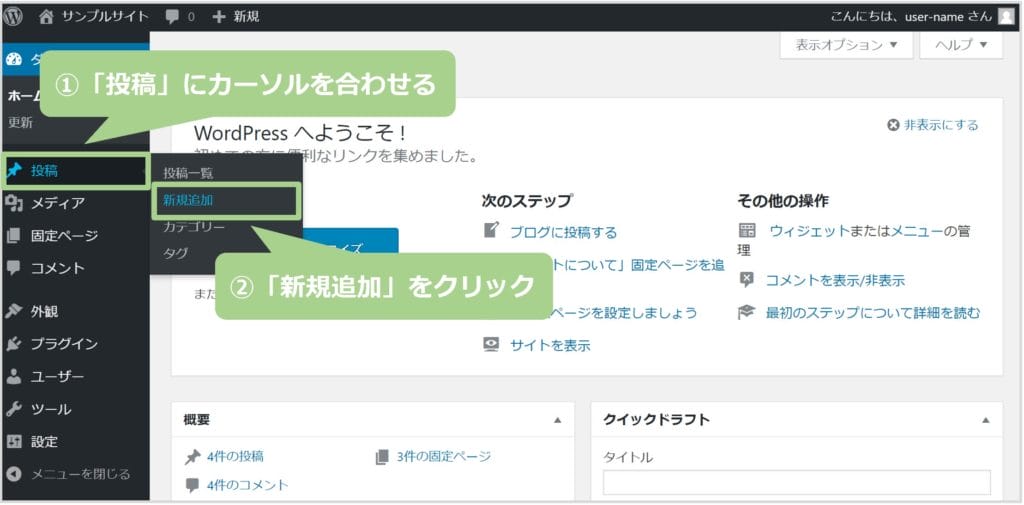Click the ツール wrench icon

(14, 409)
